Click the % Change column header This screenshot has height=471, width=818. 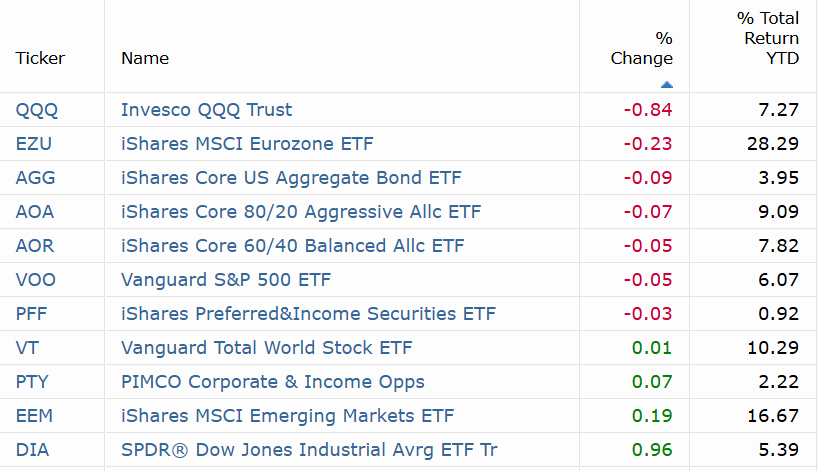(x=642, y=48)
